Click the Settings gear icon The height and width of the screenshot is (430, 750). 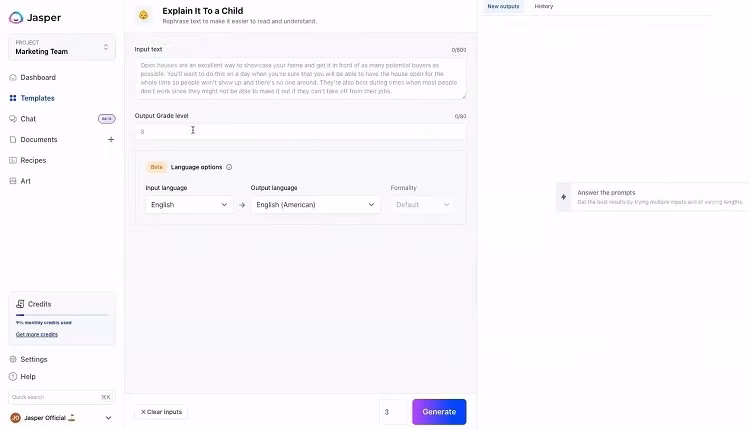click(x=12, y=359)
